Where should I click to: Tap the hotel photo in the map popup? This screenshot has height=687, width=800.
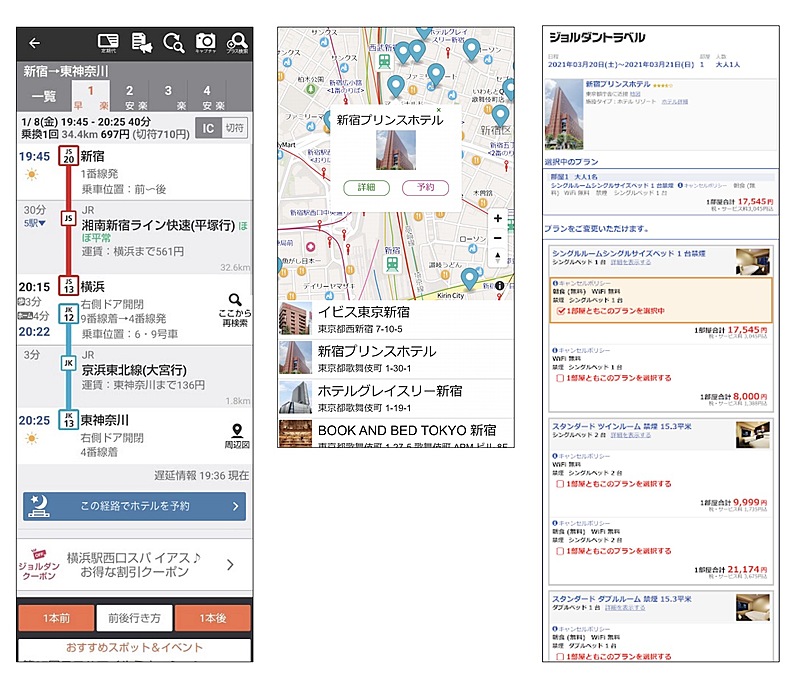(x=396, y=150)
